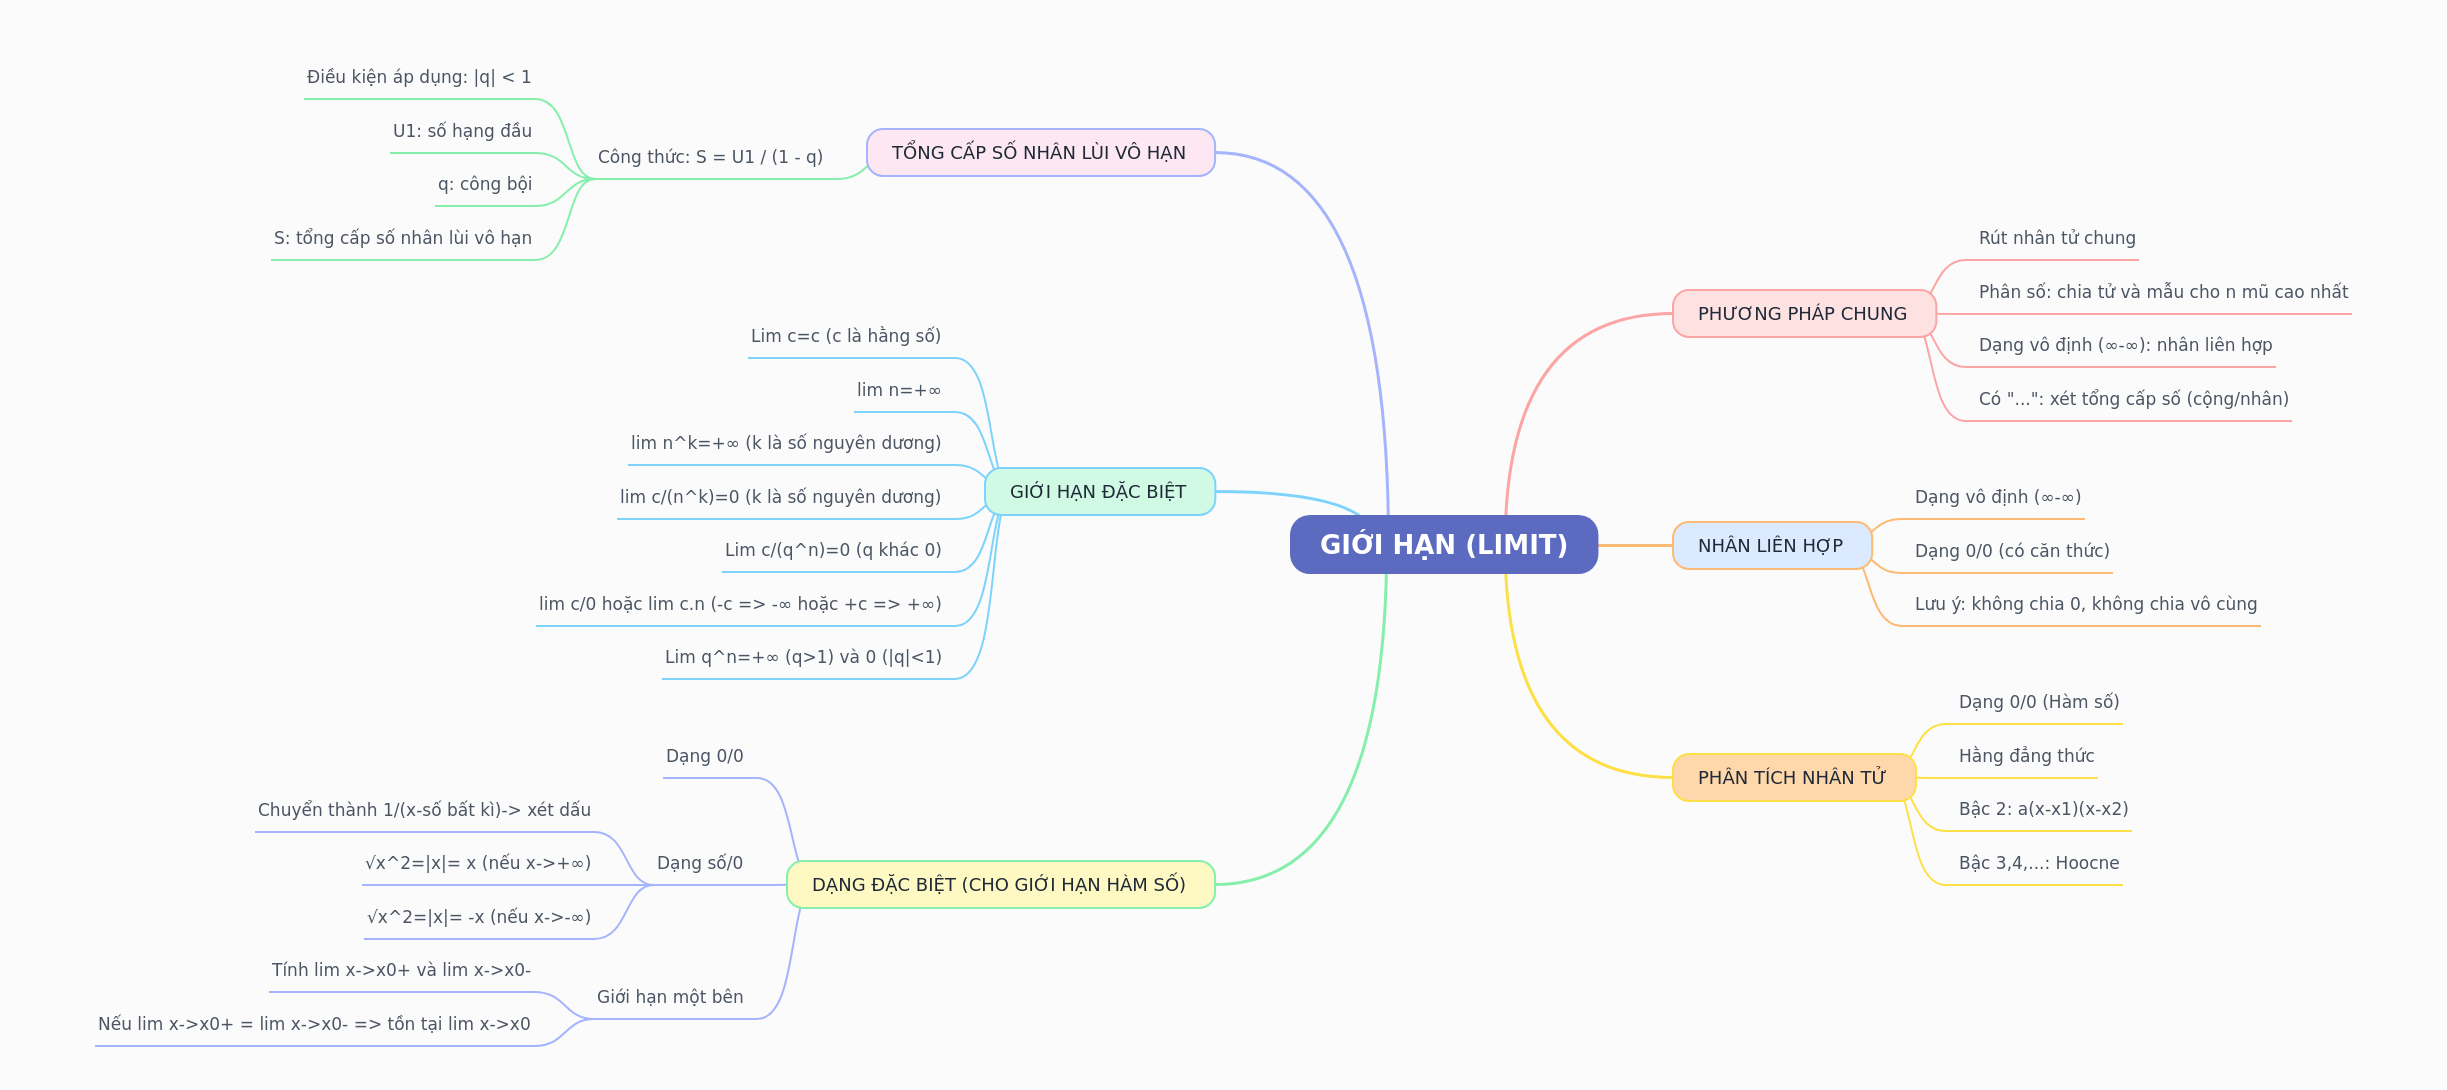
Task: Click the Công thức: S = U1 / (1 - q) item
Action: click(710, 157)
